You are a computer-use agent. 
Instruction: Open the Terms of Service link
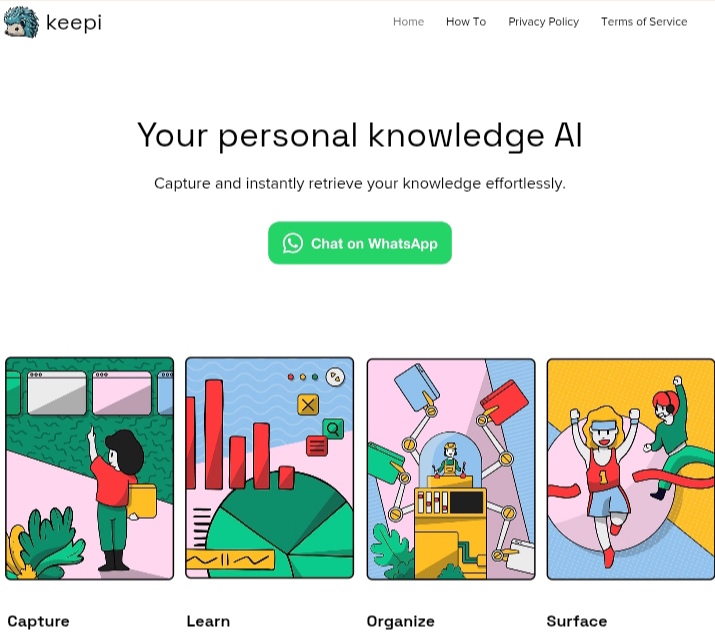tap(644, 21)
